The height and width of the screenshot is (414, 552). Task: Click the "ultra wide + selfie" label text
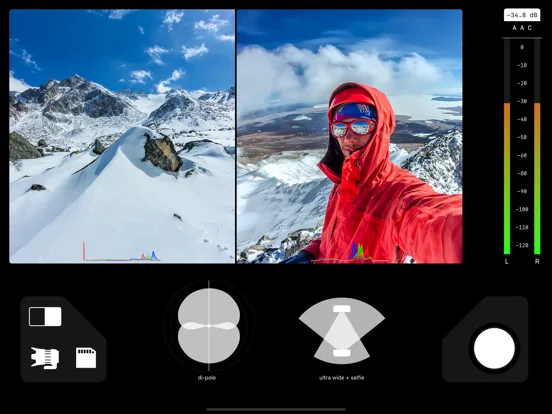tap(341, 378)
